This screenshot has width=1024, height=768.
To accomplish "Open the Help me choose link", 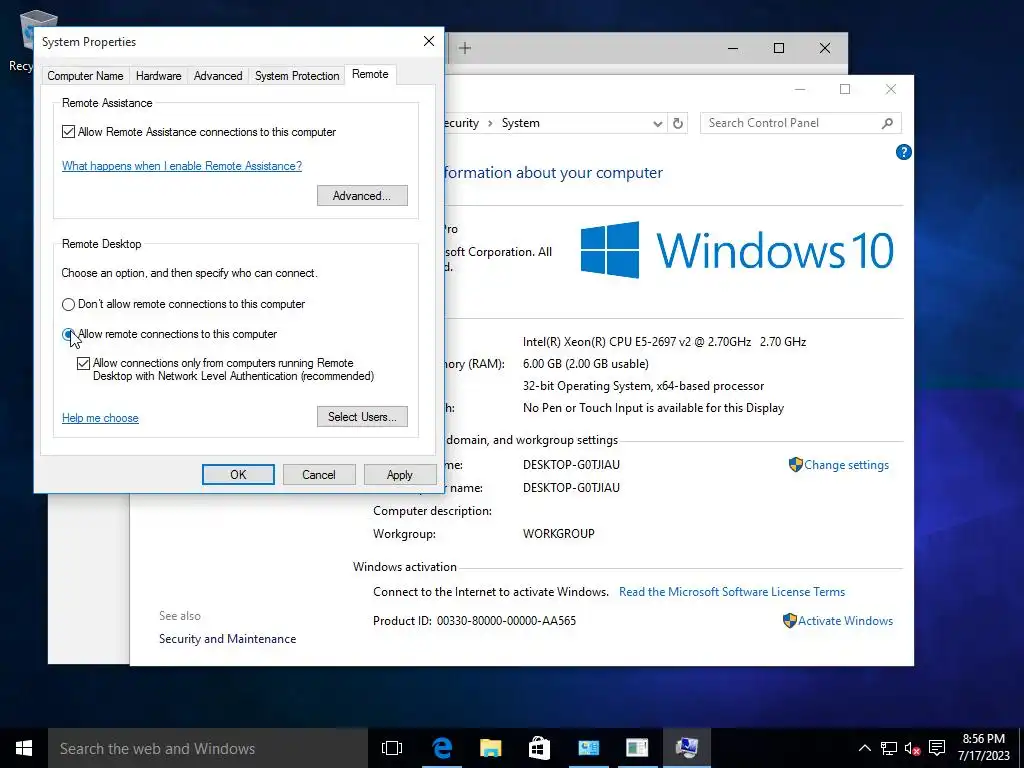I will pos(100,418).
